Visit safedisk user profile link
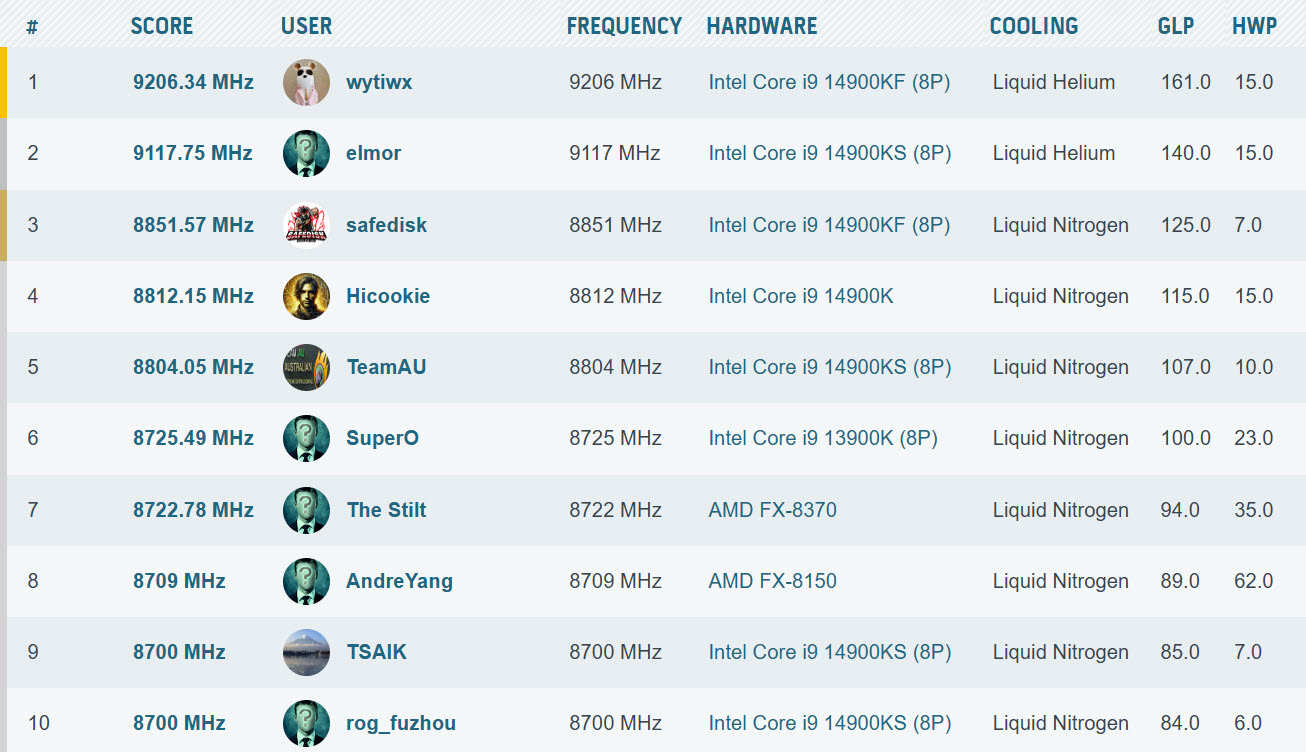 [x=387, y=225]
